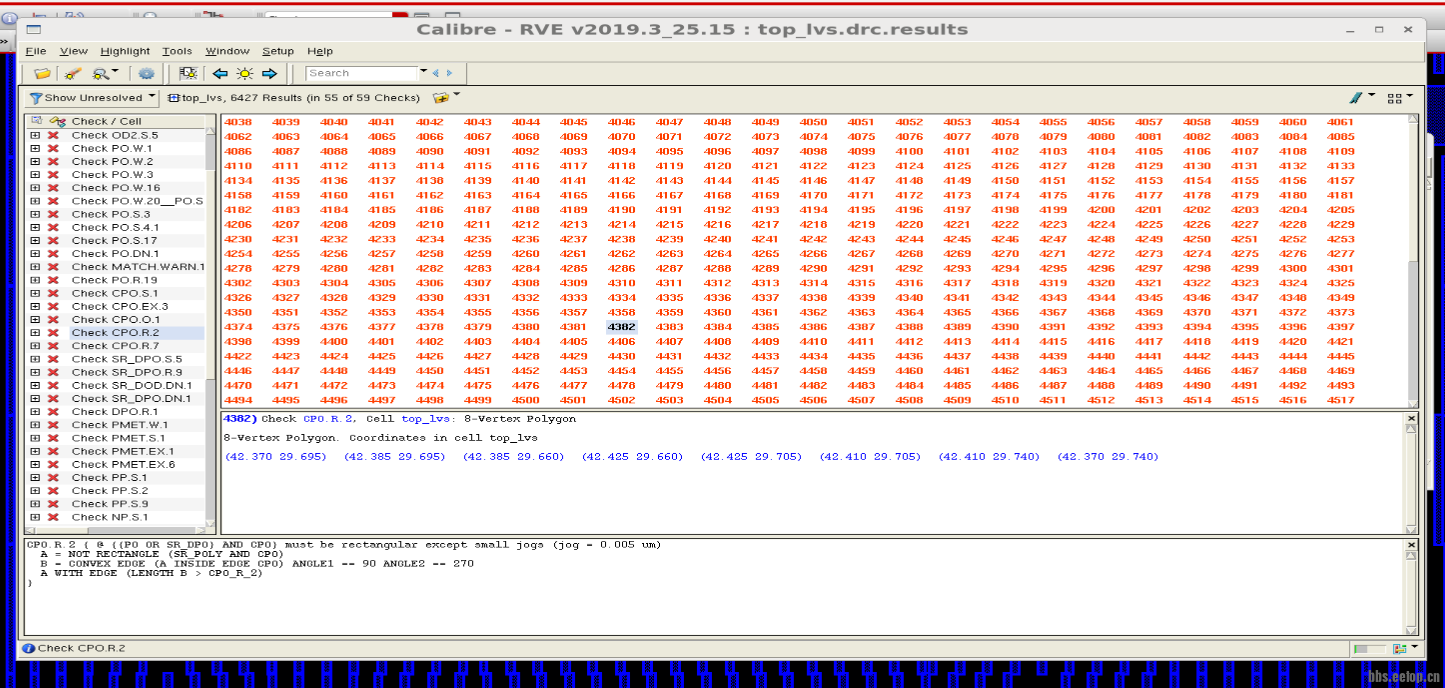
Task: Go to previous result with left arrow
Action: click(x=220, y=73)
